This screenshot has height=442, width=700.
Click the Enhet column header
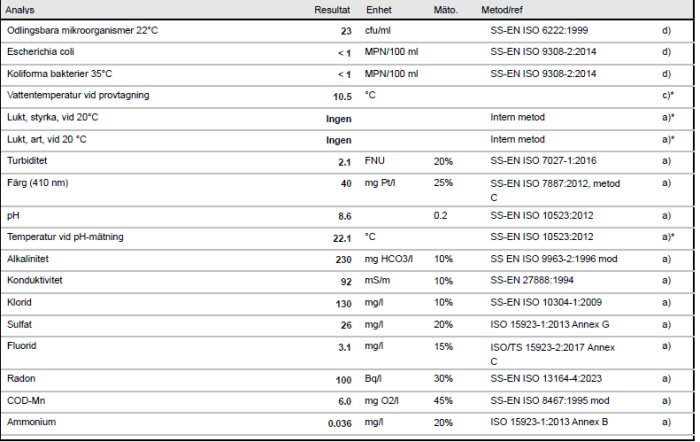(x=378, y=10)
